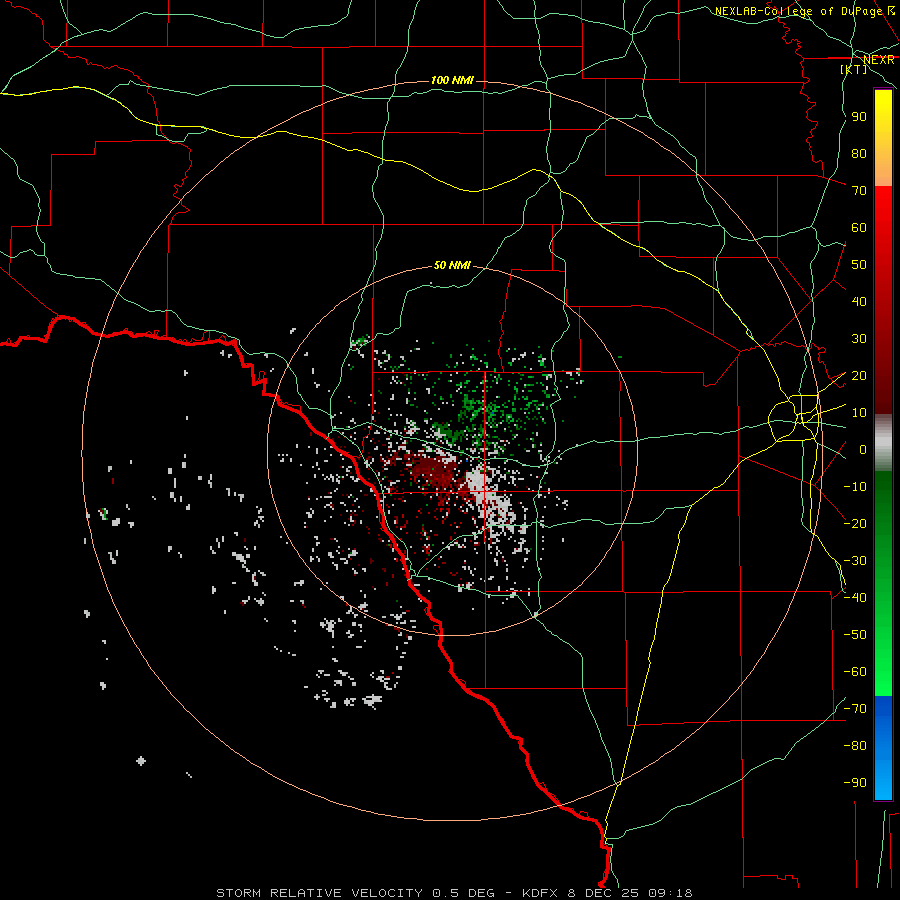Click the -20 scale value
This screenshot has height=900, width=900.
(x=855, y=524)
